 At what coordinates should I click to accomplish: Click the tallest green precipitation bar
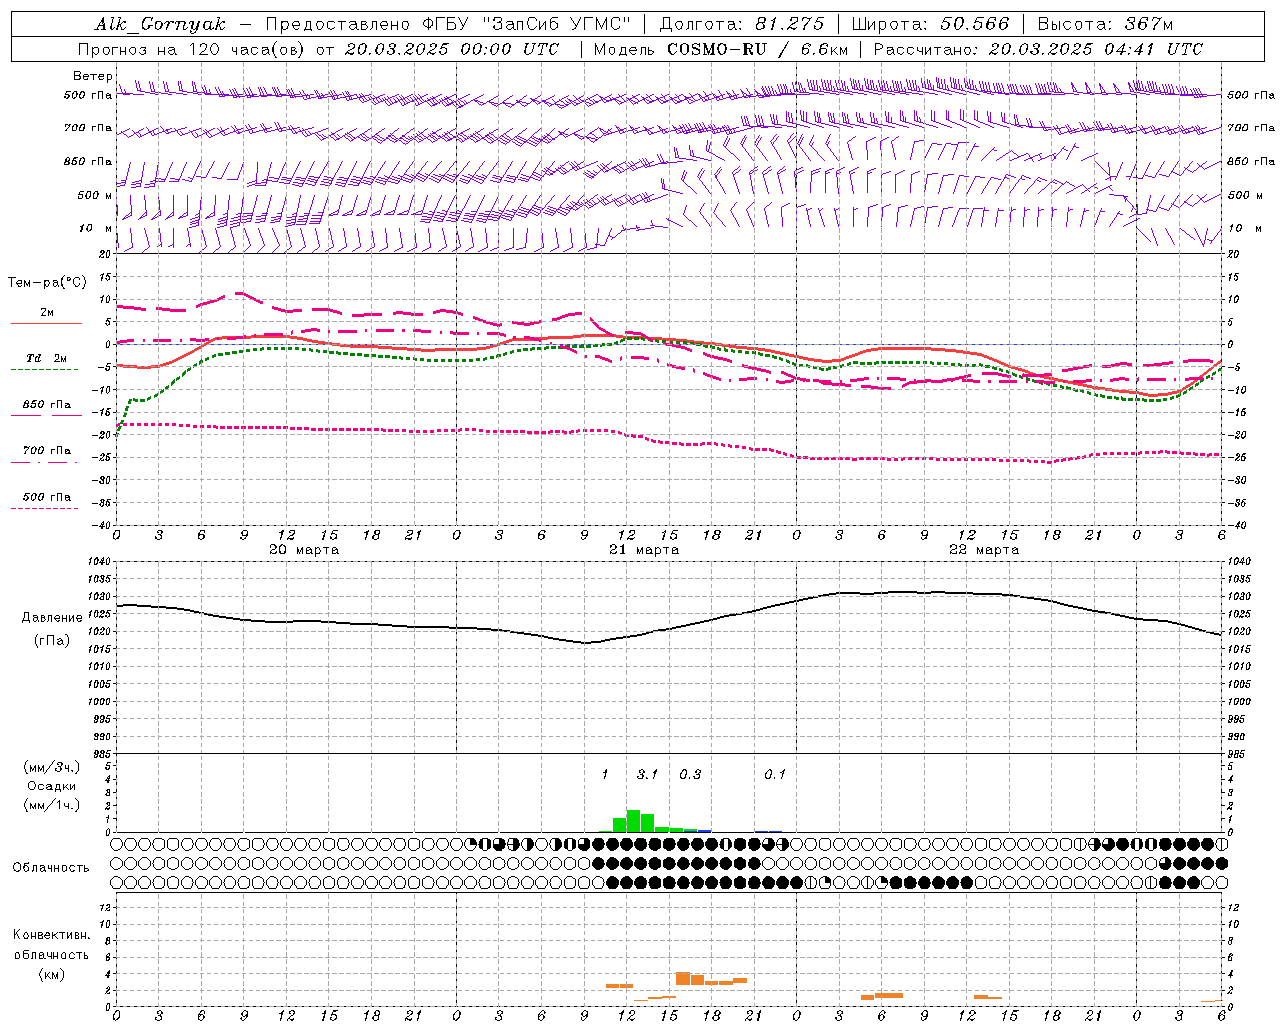[633, 821]
